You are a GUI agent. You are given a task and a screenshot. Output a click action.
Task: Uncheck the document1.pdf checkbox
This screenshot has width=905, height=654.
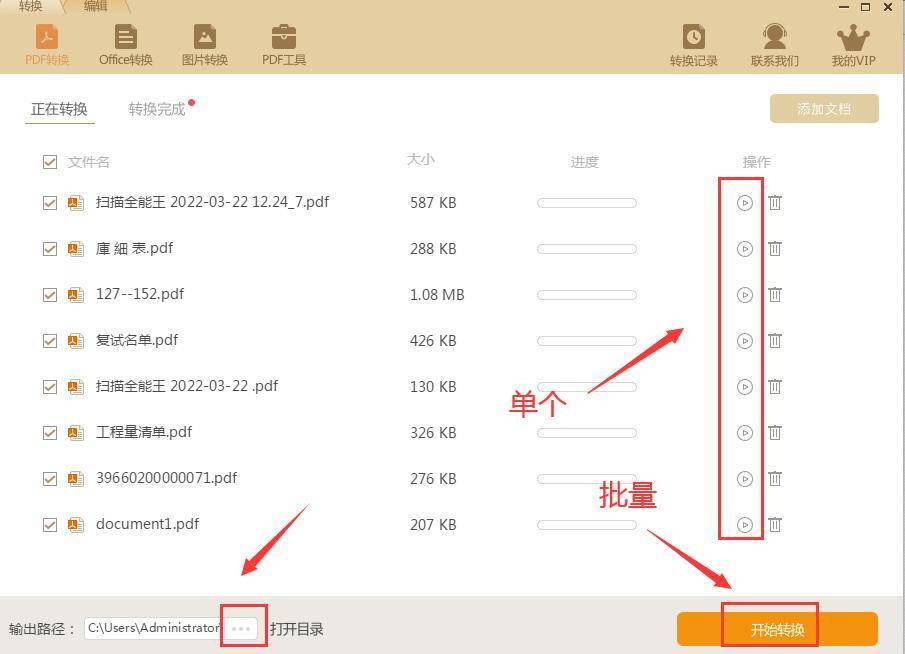click(50, 525)
